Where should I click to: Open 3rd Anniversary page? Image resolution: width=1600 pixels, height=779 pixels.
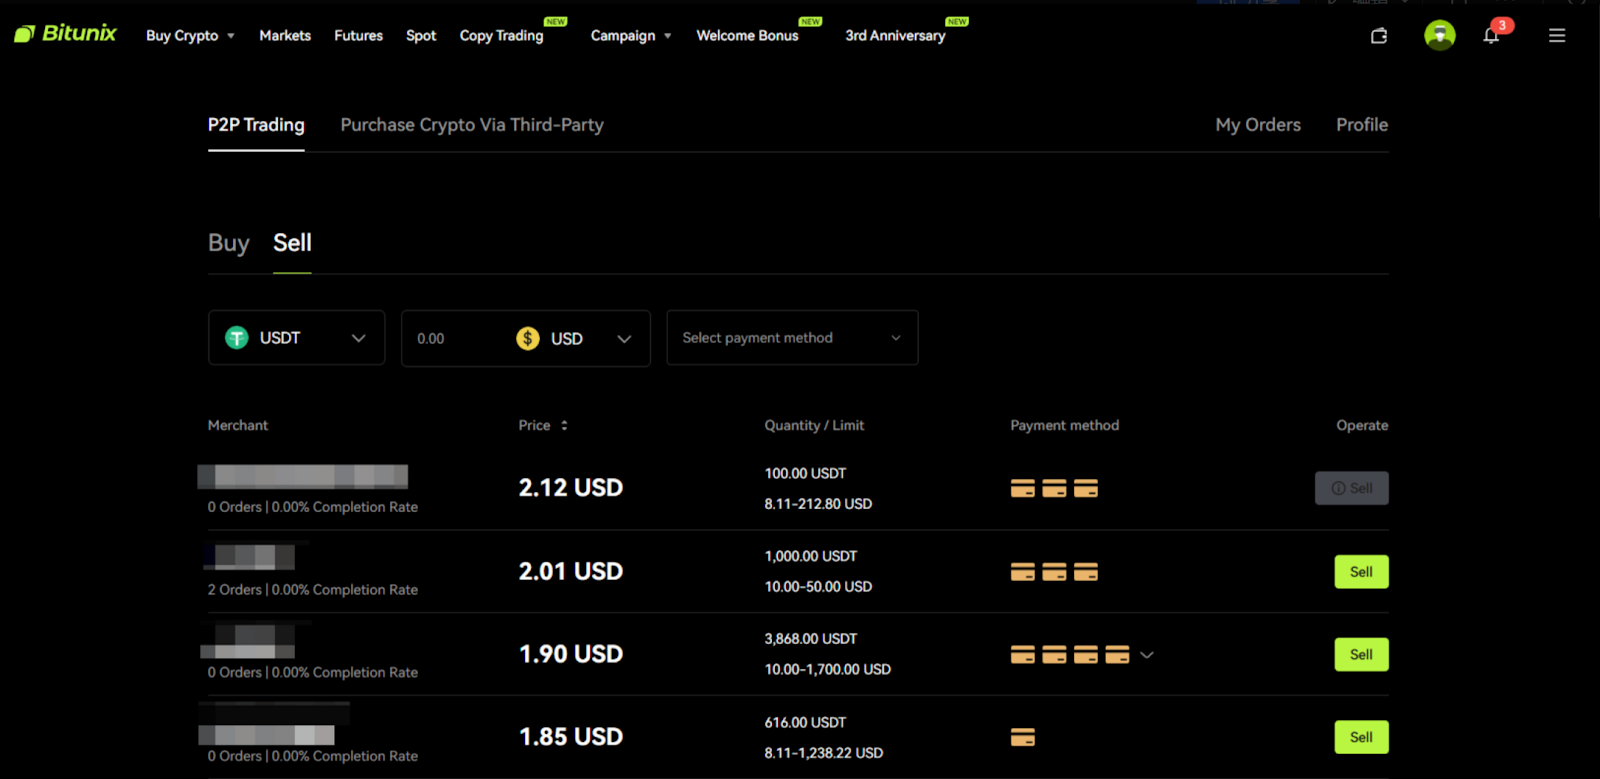895,36
